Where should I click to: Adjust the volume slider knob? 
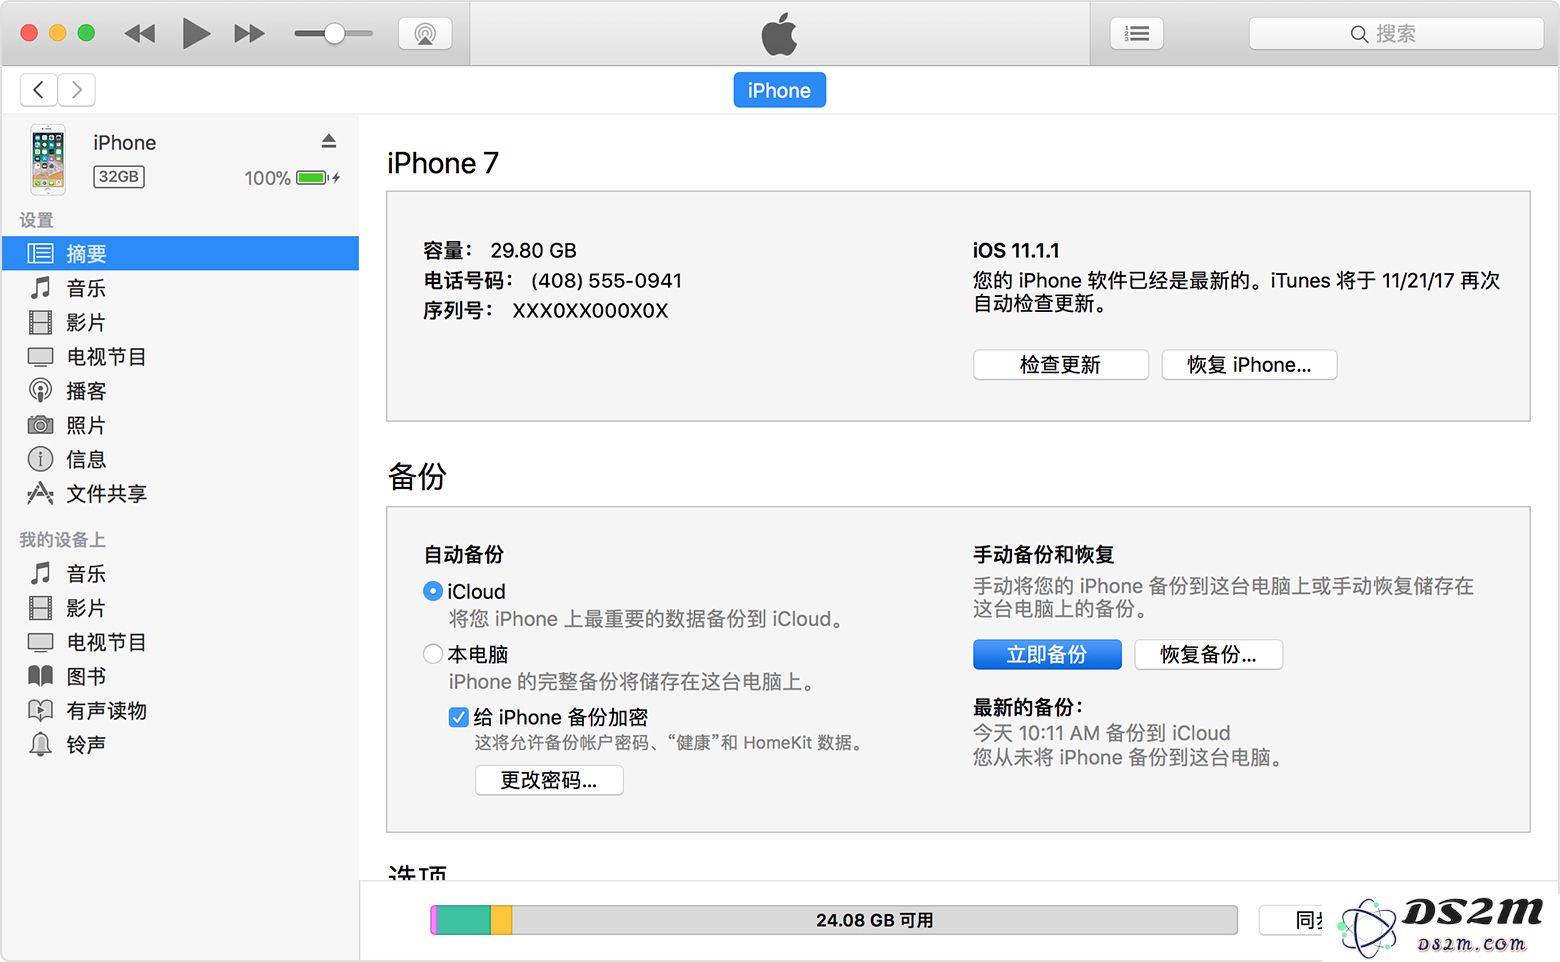(335, 34)
